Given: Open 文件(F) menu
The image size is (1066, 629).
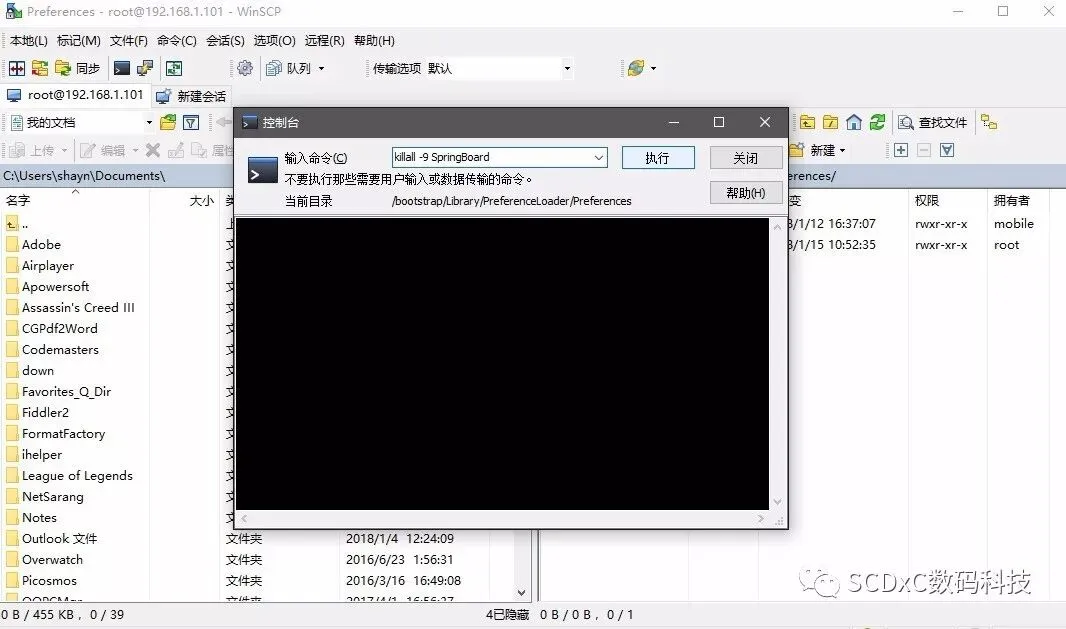Looking at the screenshot, I should (x=128, y=41).
